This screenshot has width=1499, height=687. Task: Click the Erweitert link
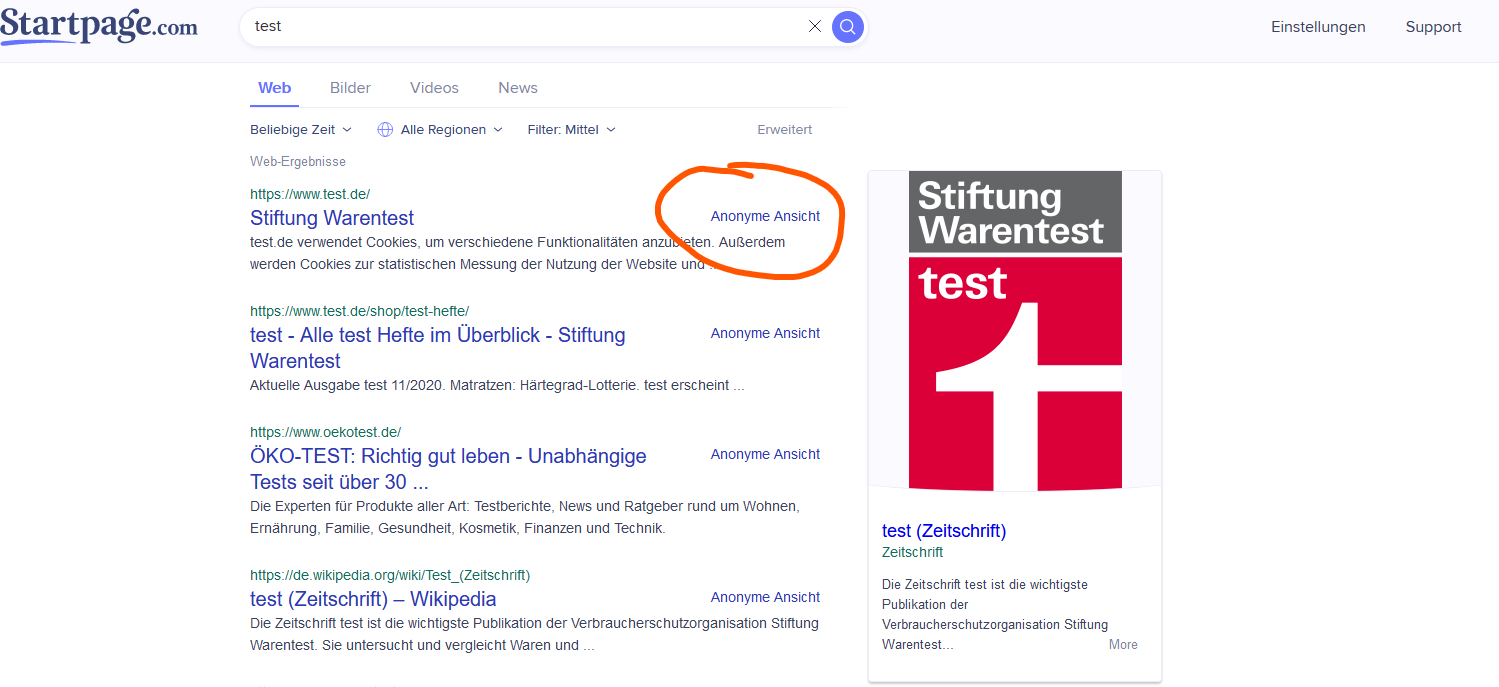[x=785, y=130]
